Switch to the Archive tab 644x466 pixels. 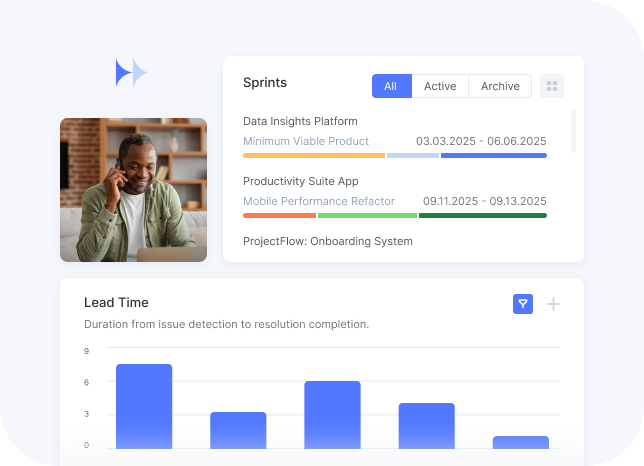click(x=500, y=86)
